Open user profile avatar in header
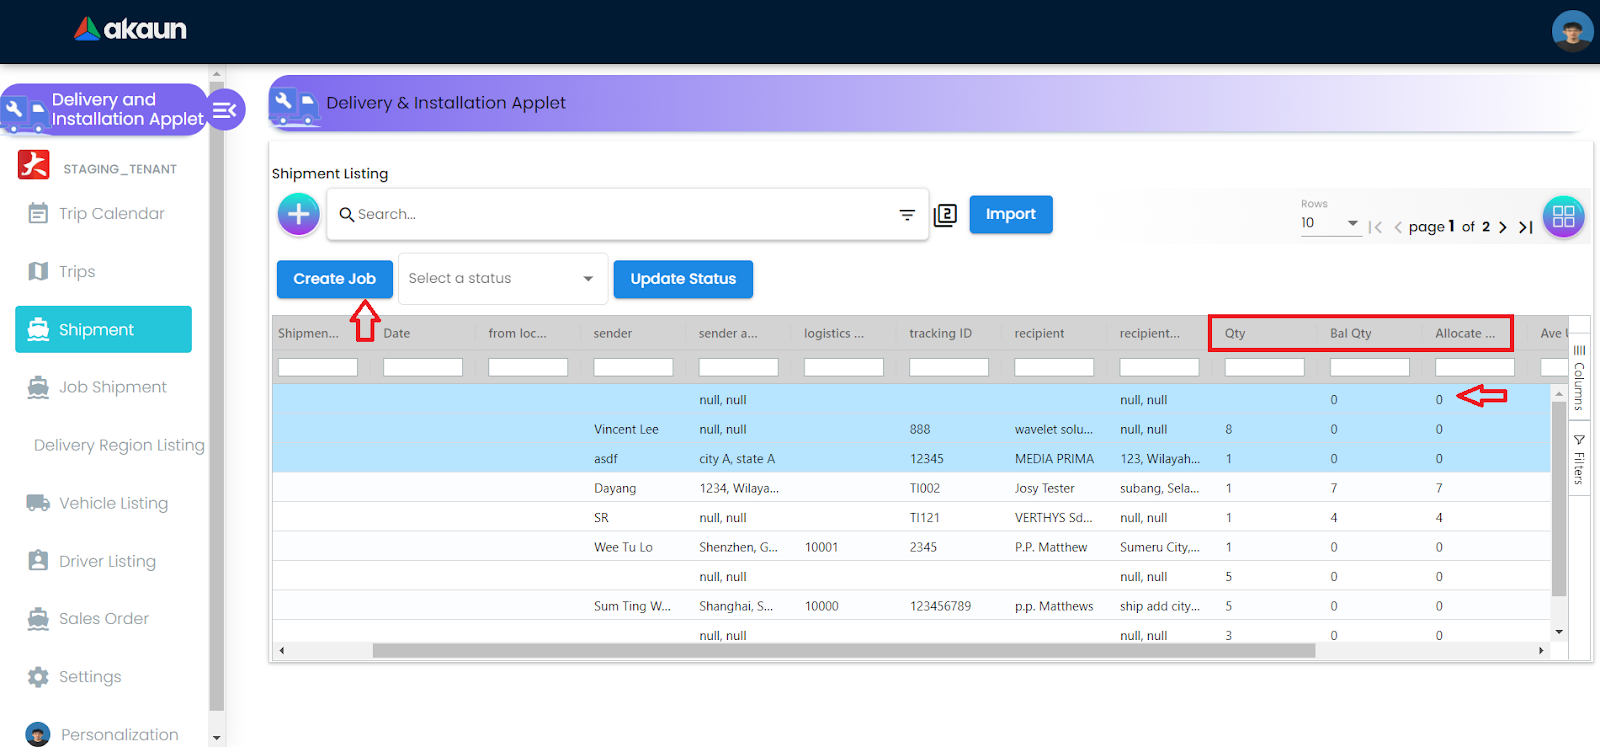1600x747 pixels. pyautogui.click(x=1572, y=31)
